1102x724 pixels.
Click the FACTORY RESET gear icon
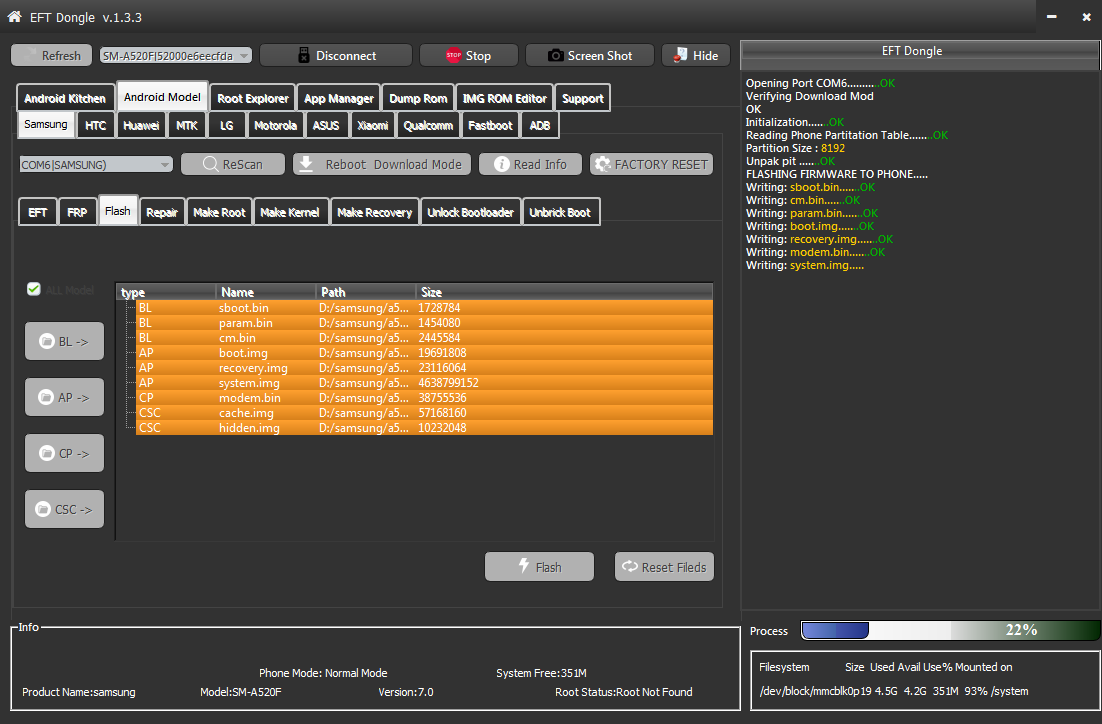[x=602, y=164]
